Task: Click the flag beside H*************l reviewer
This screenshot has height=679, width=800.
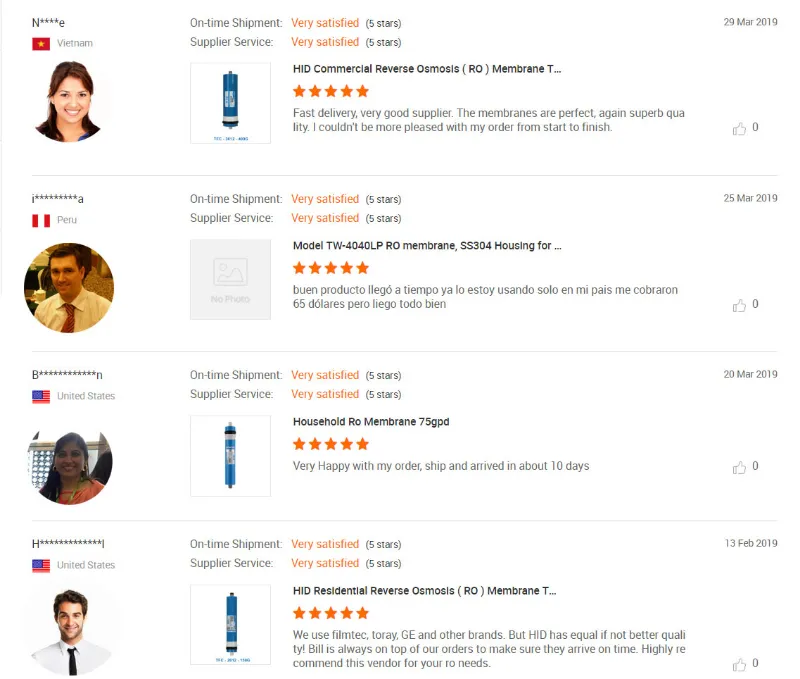Action: pos(41,565)
